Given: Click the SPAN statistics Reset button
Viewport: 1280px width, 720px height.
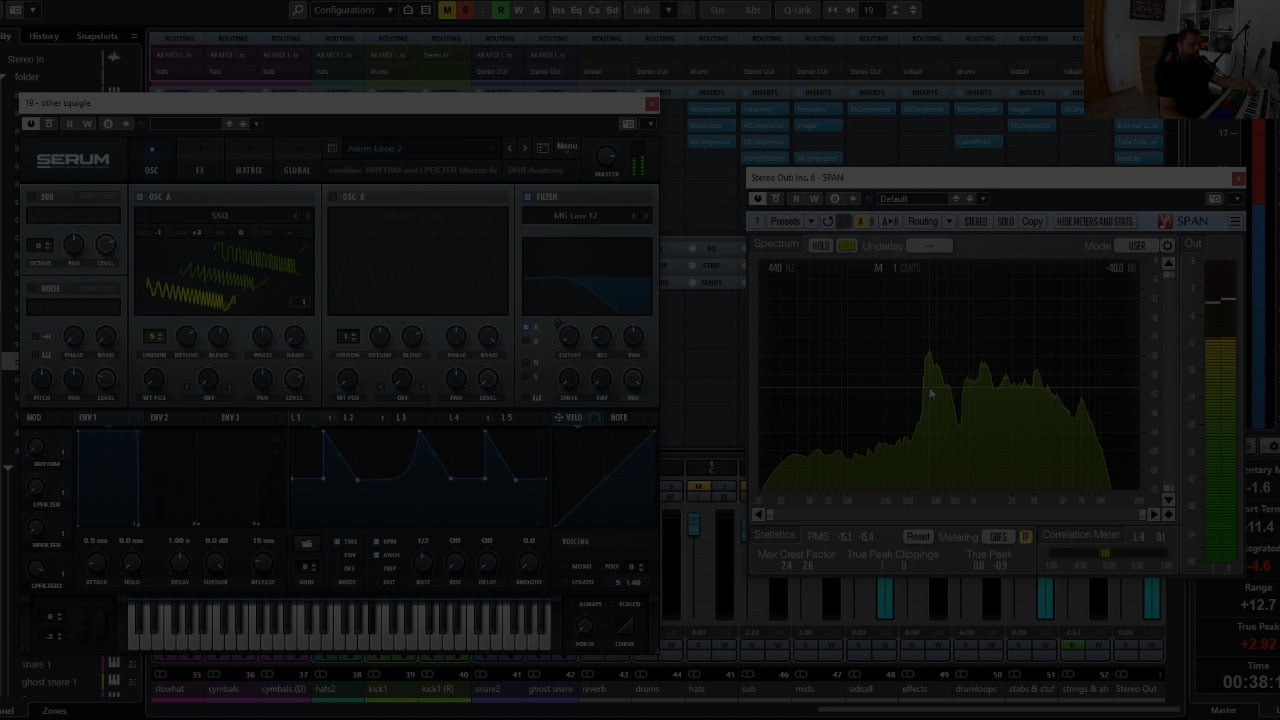Looking at the screenshot, I should click(x=917, y=537).
